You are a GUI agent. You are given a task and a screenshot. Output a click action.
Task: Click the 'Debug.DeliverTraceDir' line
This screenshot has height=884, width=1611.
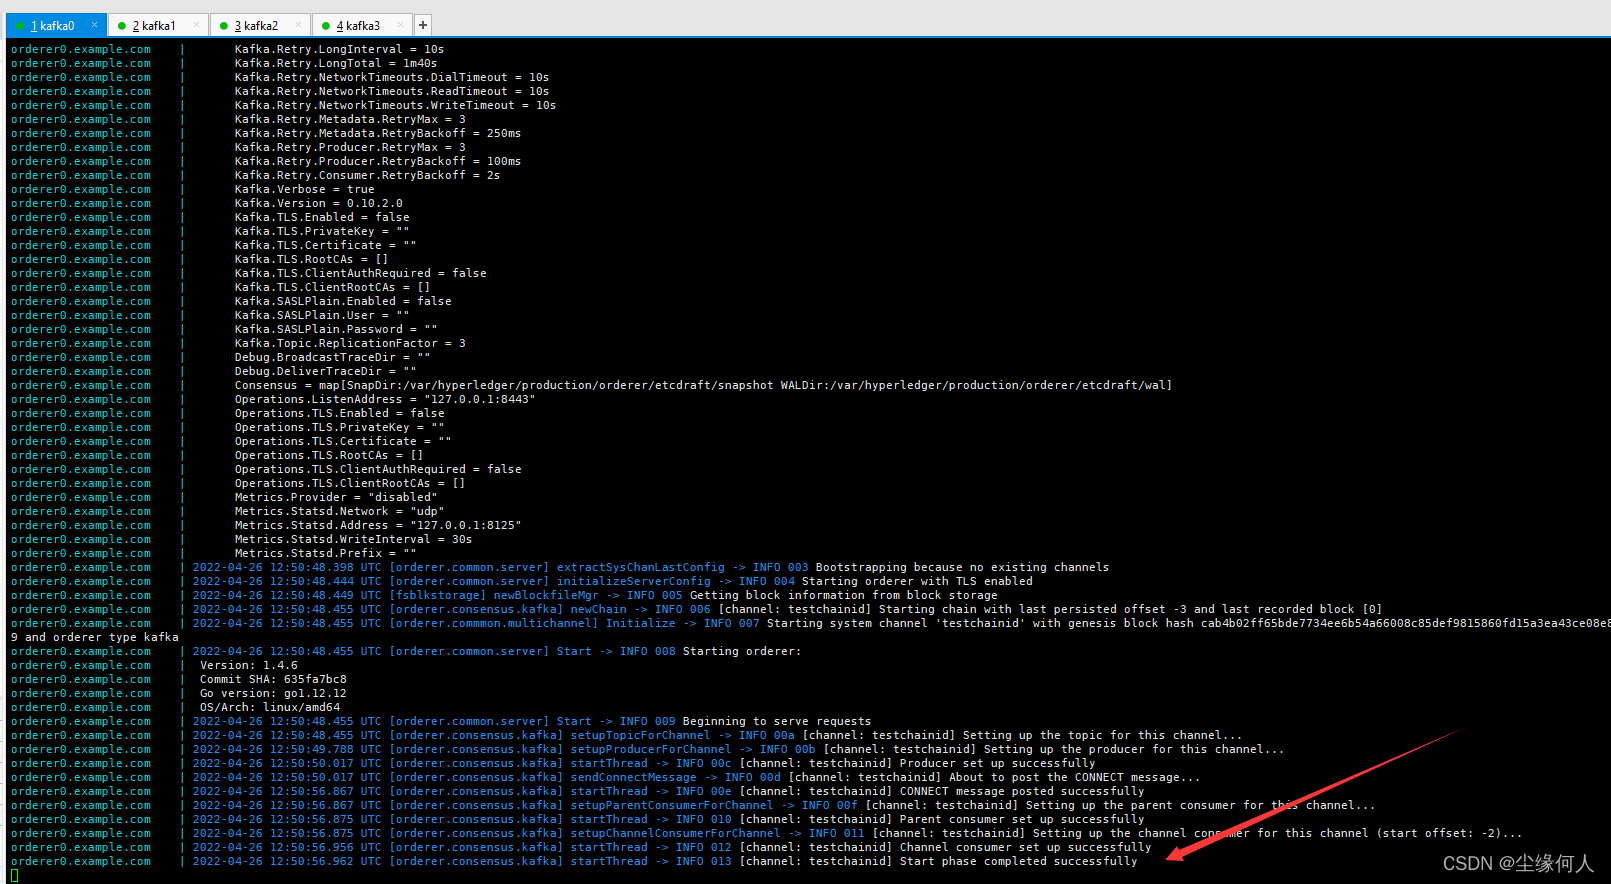click(326, 371)
